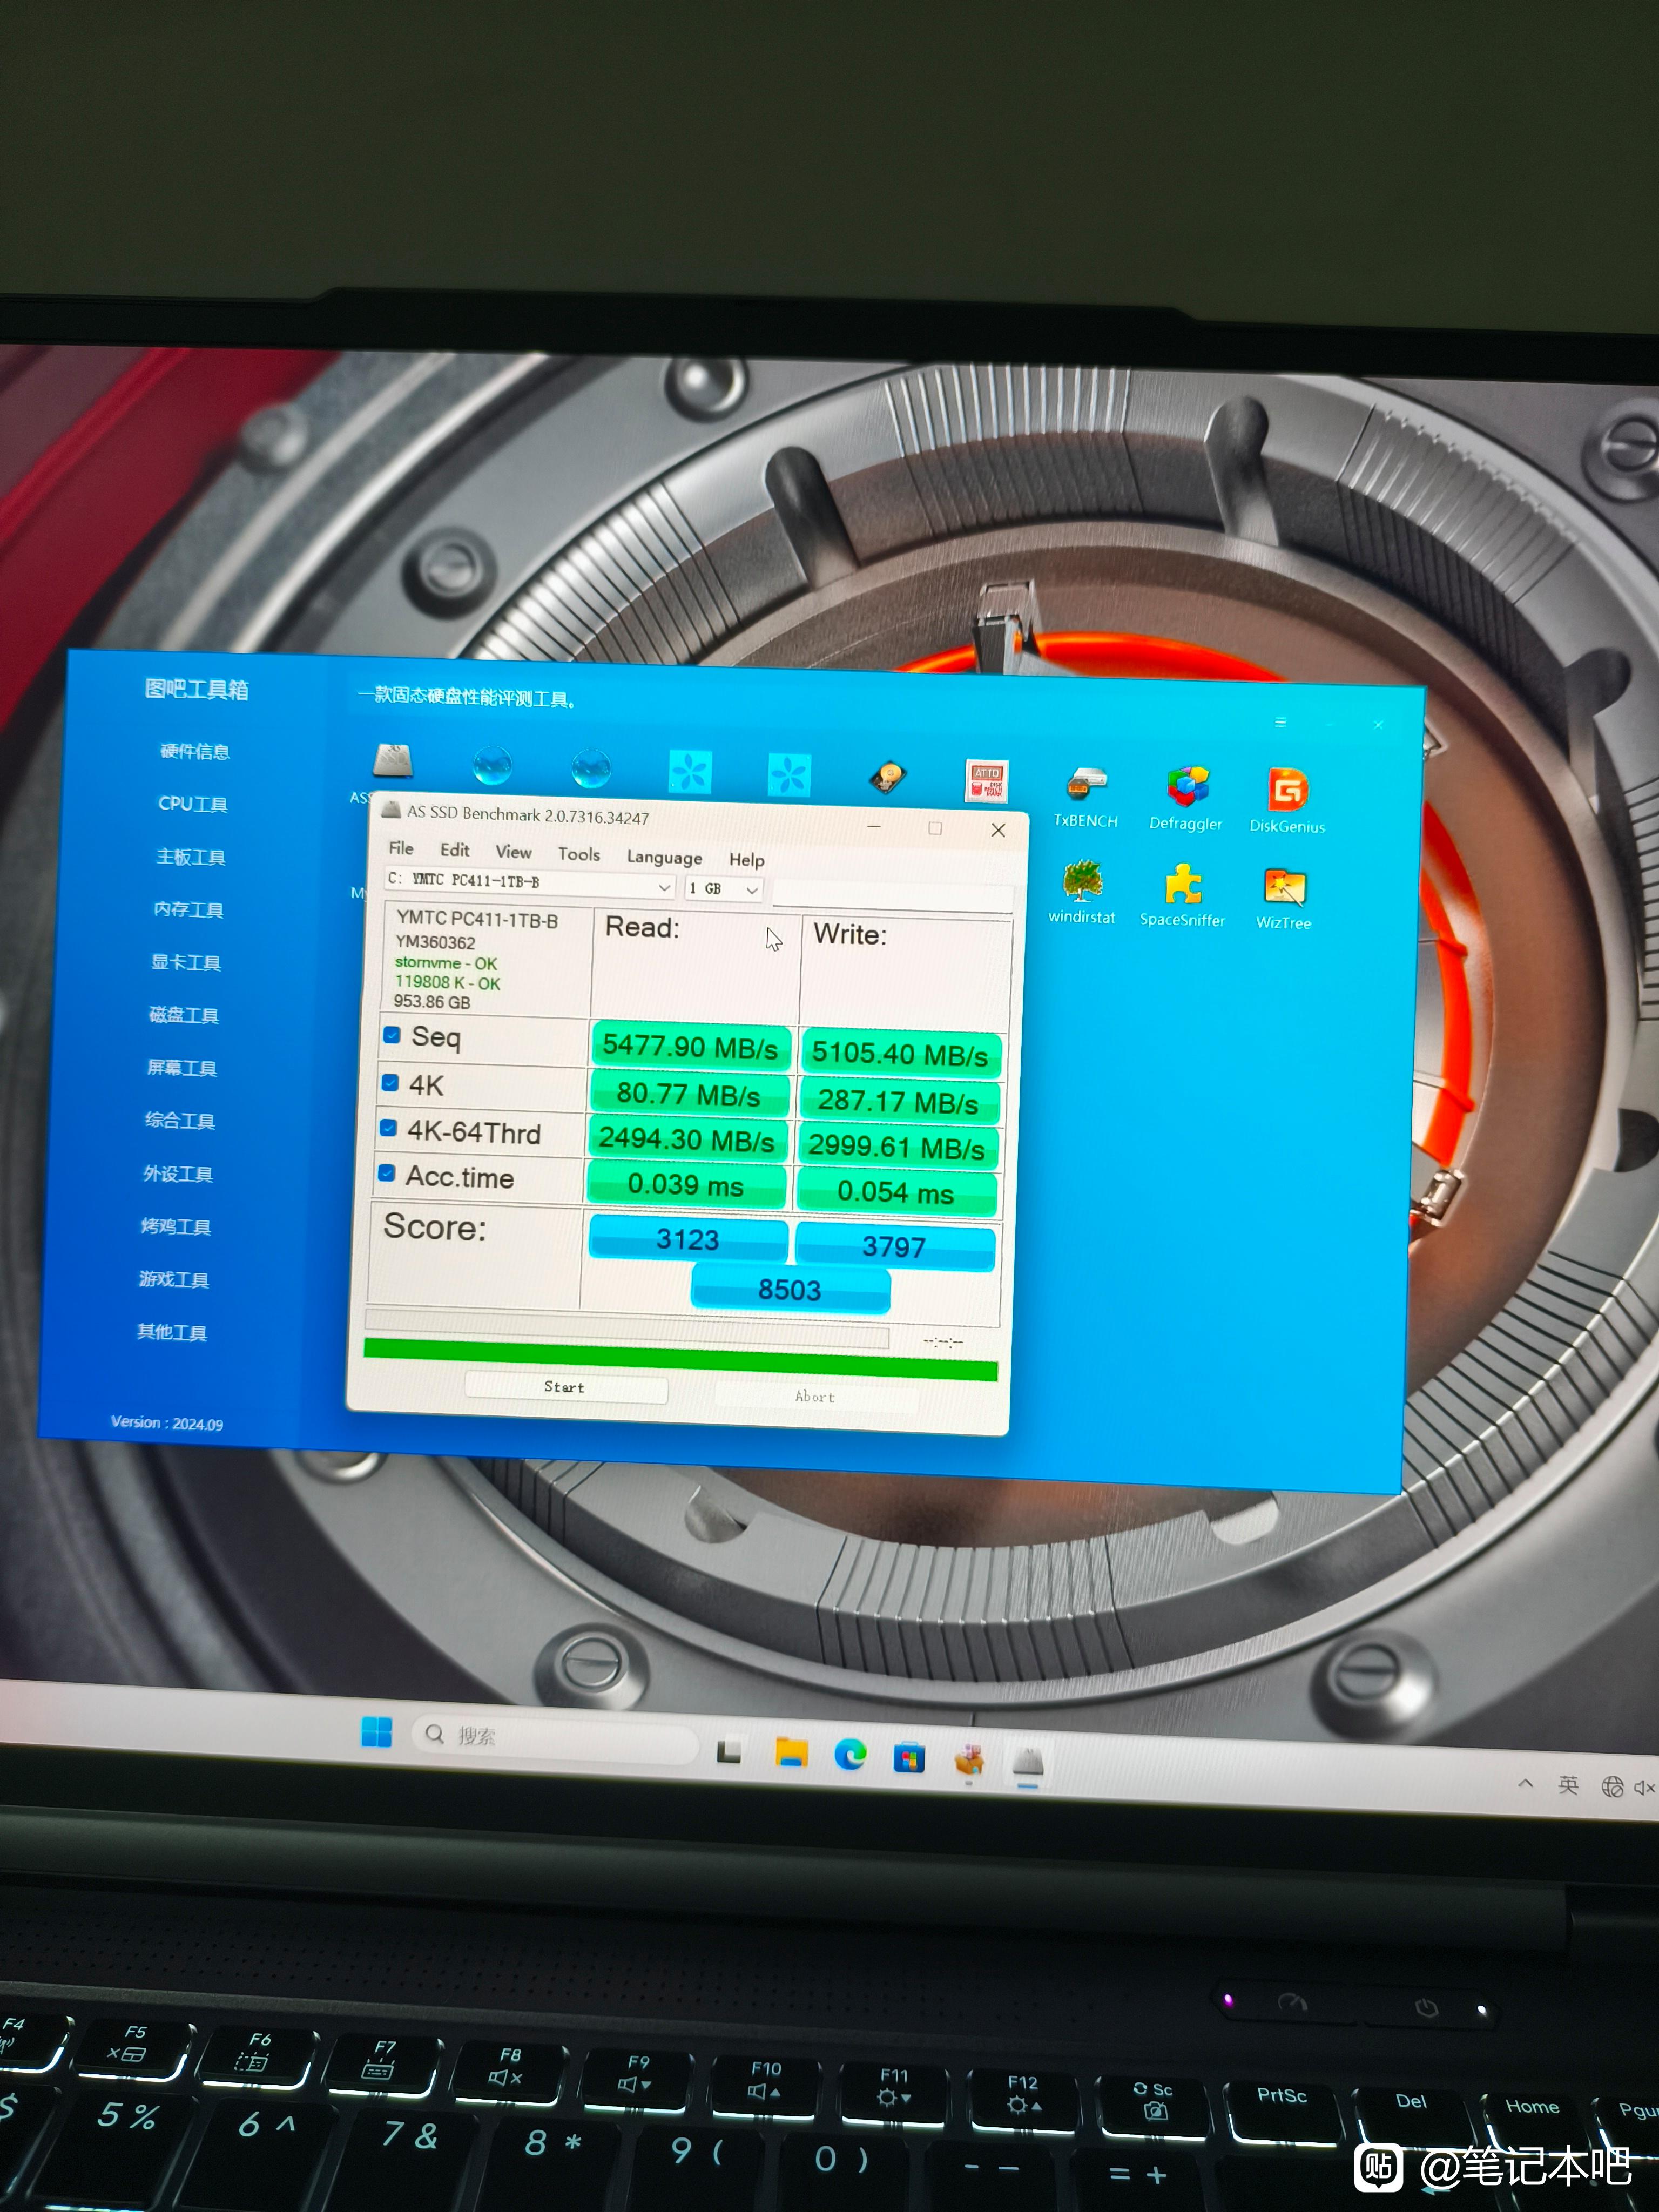Open the Defraggler tool
The width and height of the screenshot is (1659, 2212).
pyautogui.click(x=1186, y=799)
